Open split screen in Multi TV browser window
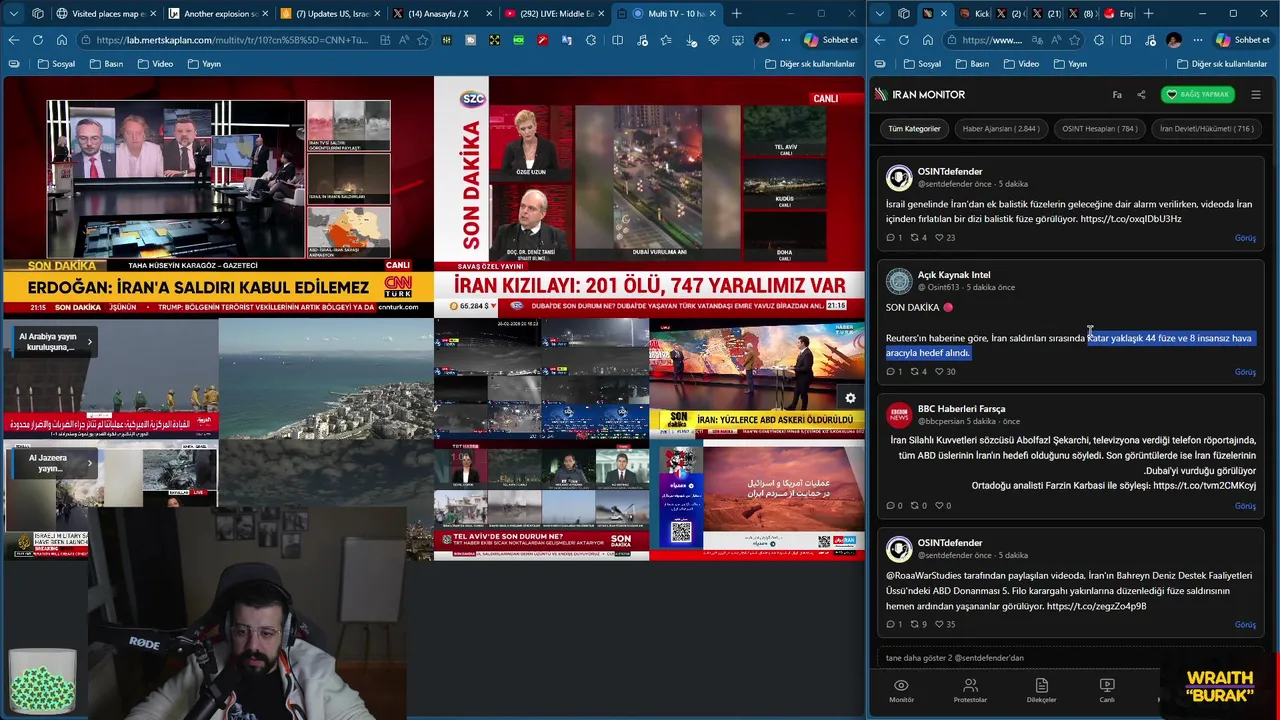The width and height of the screenshot is (1280, 720). (x=617, y=40)
